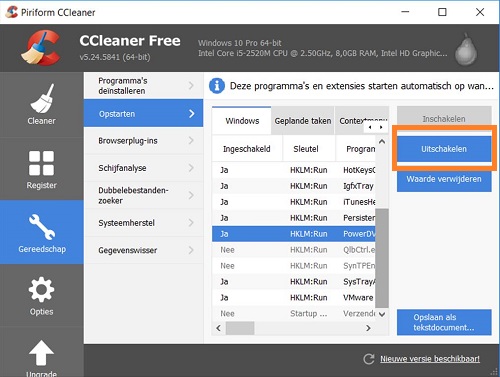The height and width of the screenshot is (377, 500).
Task: Click horizontal scrollbar right arrow
Action: pos(368,328)
